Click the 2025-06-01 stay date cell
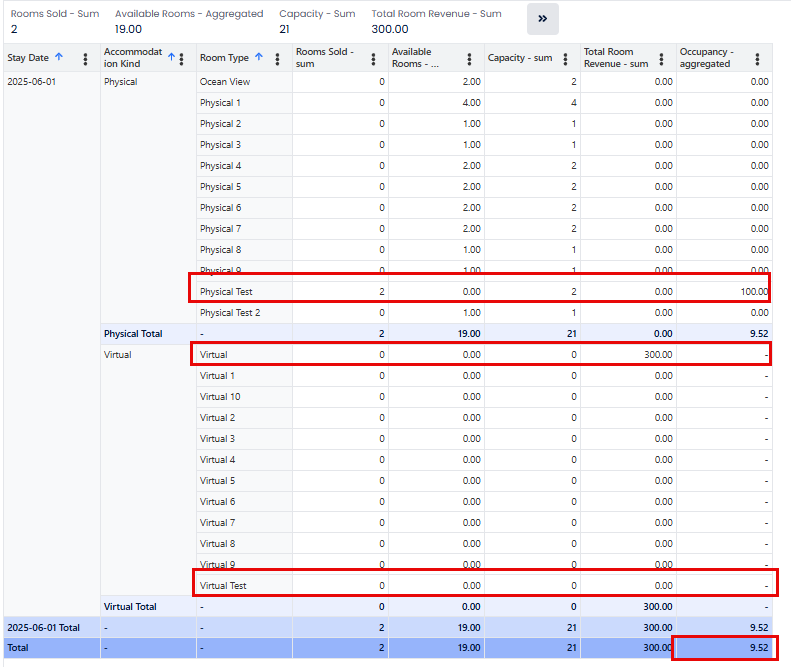The height and width of the screenshot is (667, 791). pyautogui.click(x=32, y=82)
